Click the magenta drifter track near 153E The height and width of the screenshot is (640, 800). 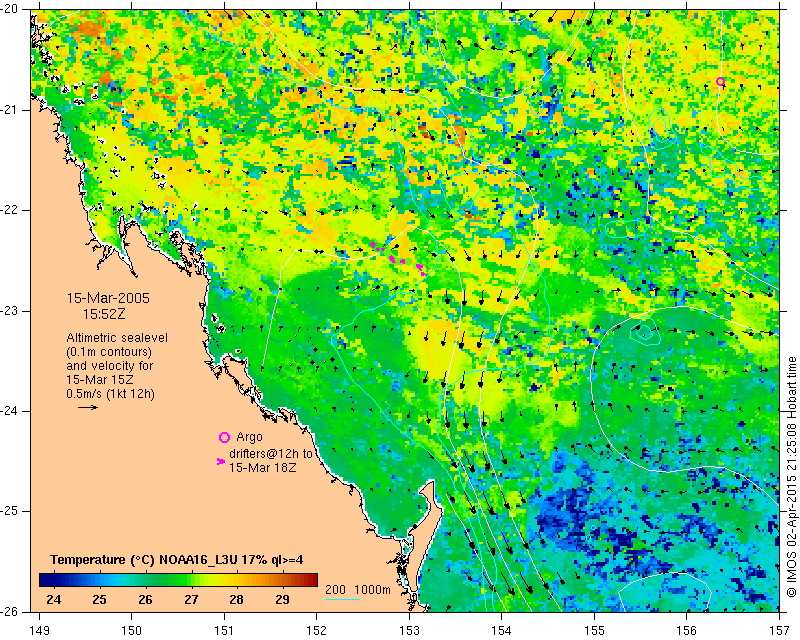(398, 259)
